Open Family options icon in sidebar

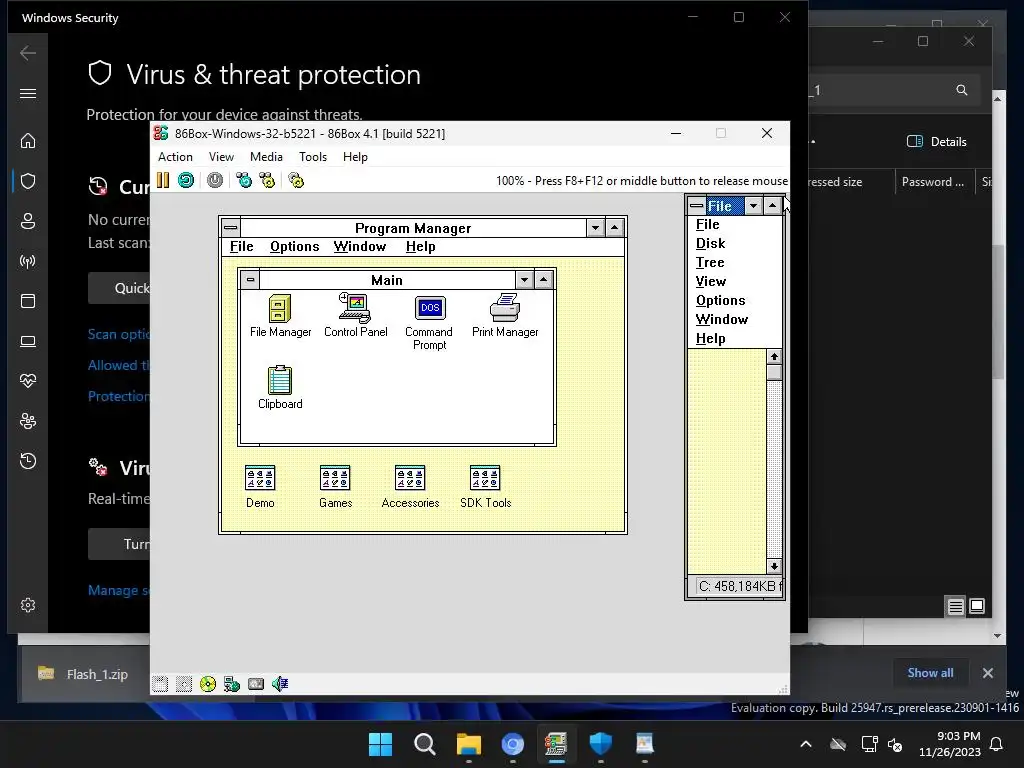coord(28,421)
